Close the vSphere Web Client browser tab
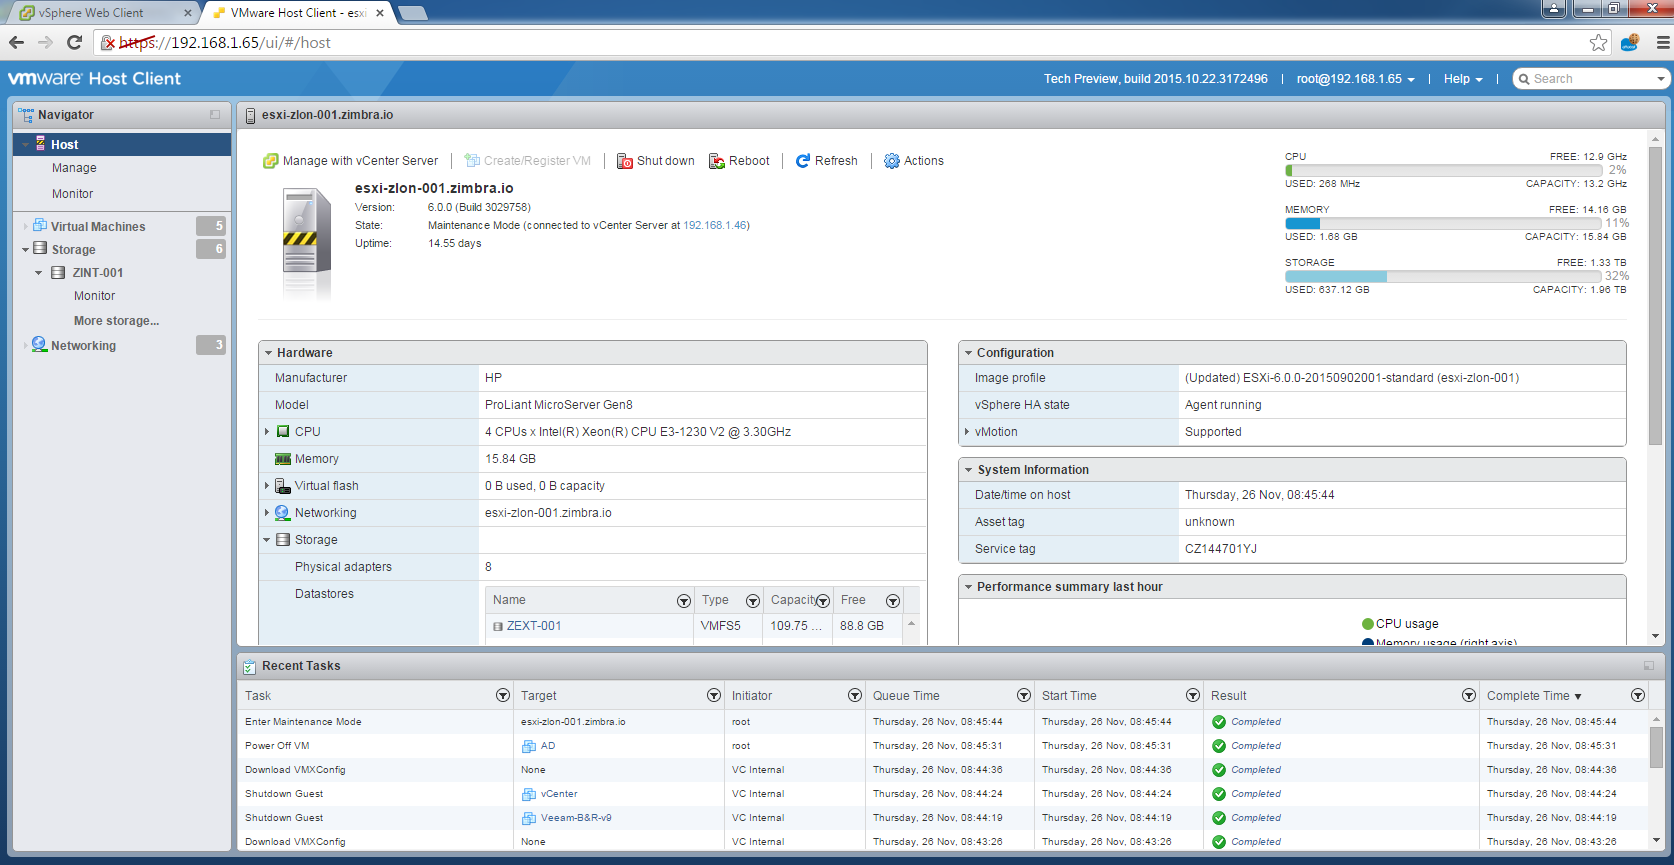1674x865 pixels. pos(187,13)
